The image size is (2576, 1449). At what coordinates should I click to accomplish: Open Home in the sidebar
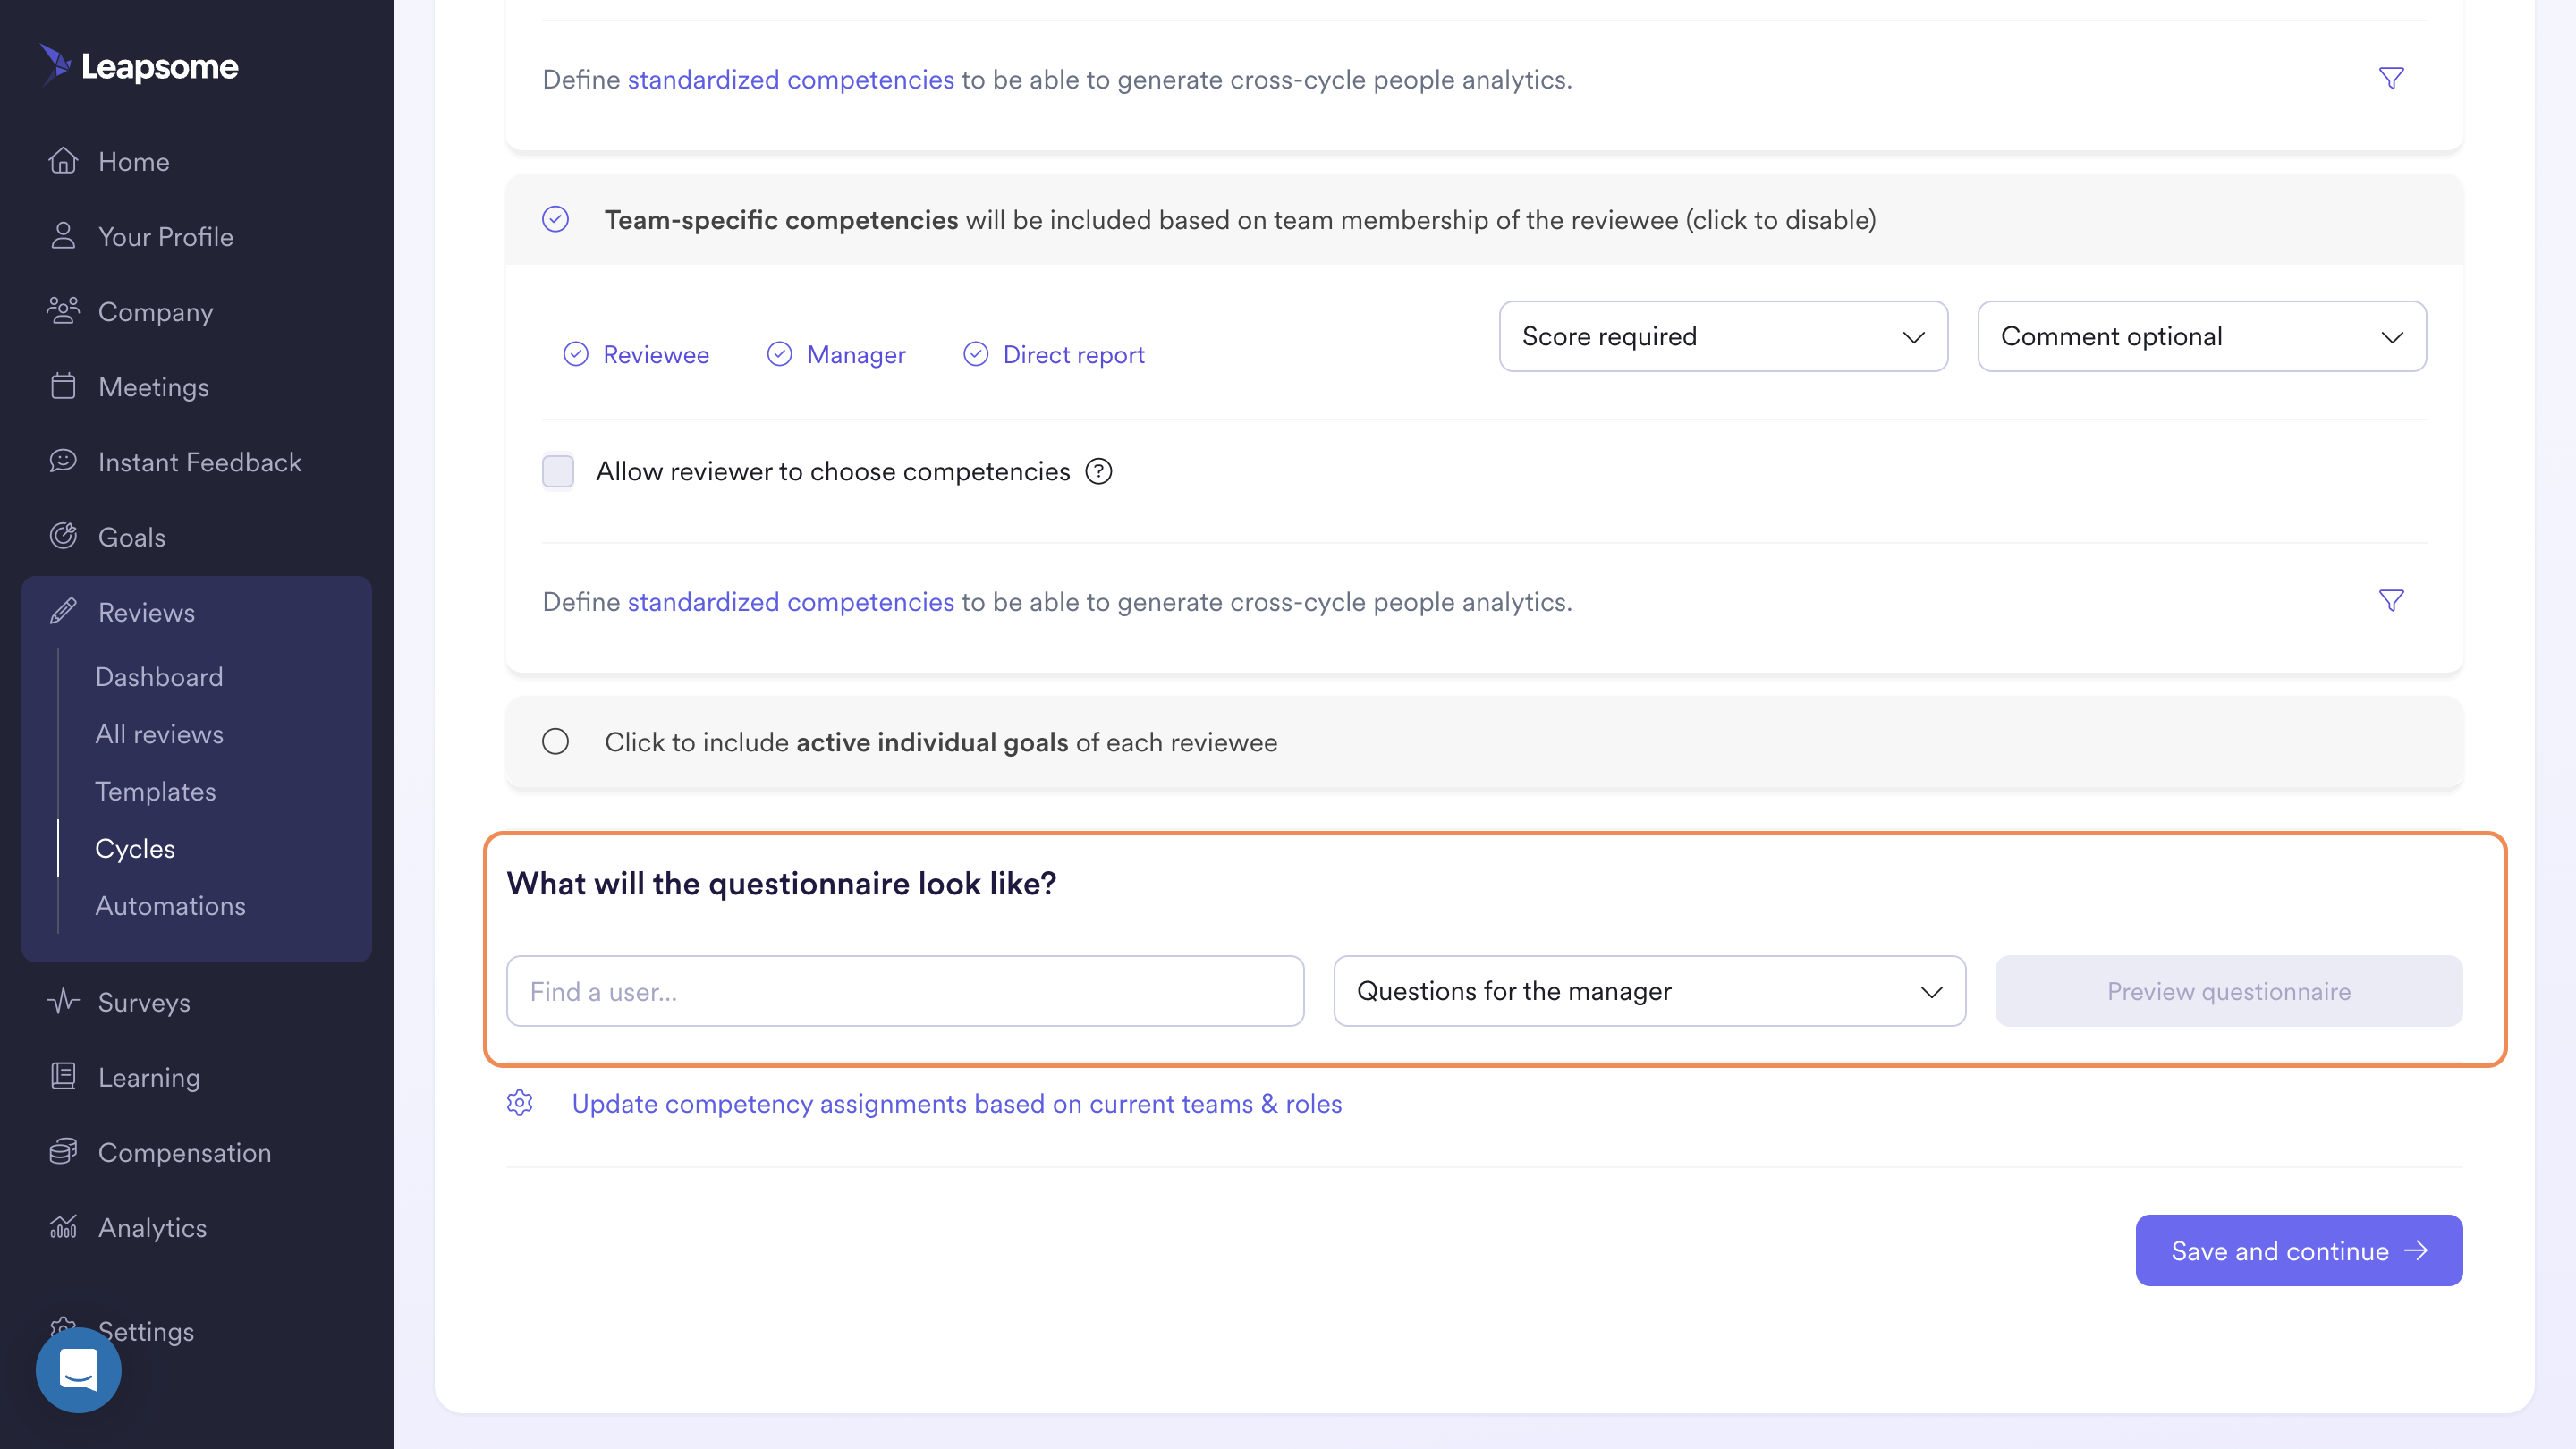tap(134, 161)
